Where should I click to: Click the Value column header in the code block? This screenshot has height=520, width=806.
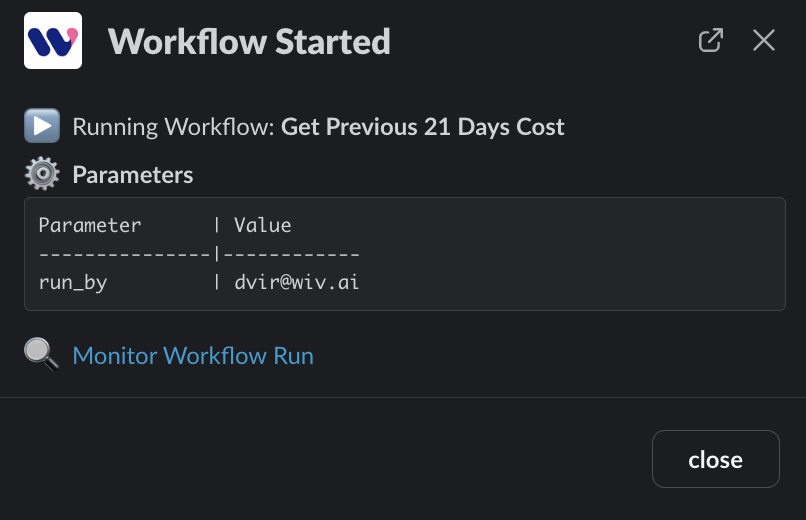(x=262, y=225)
